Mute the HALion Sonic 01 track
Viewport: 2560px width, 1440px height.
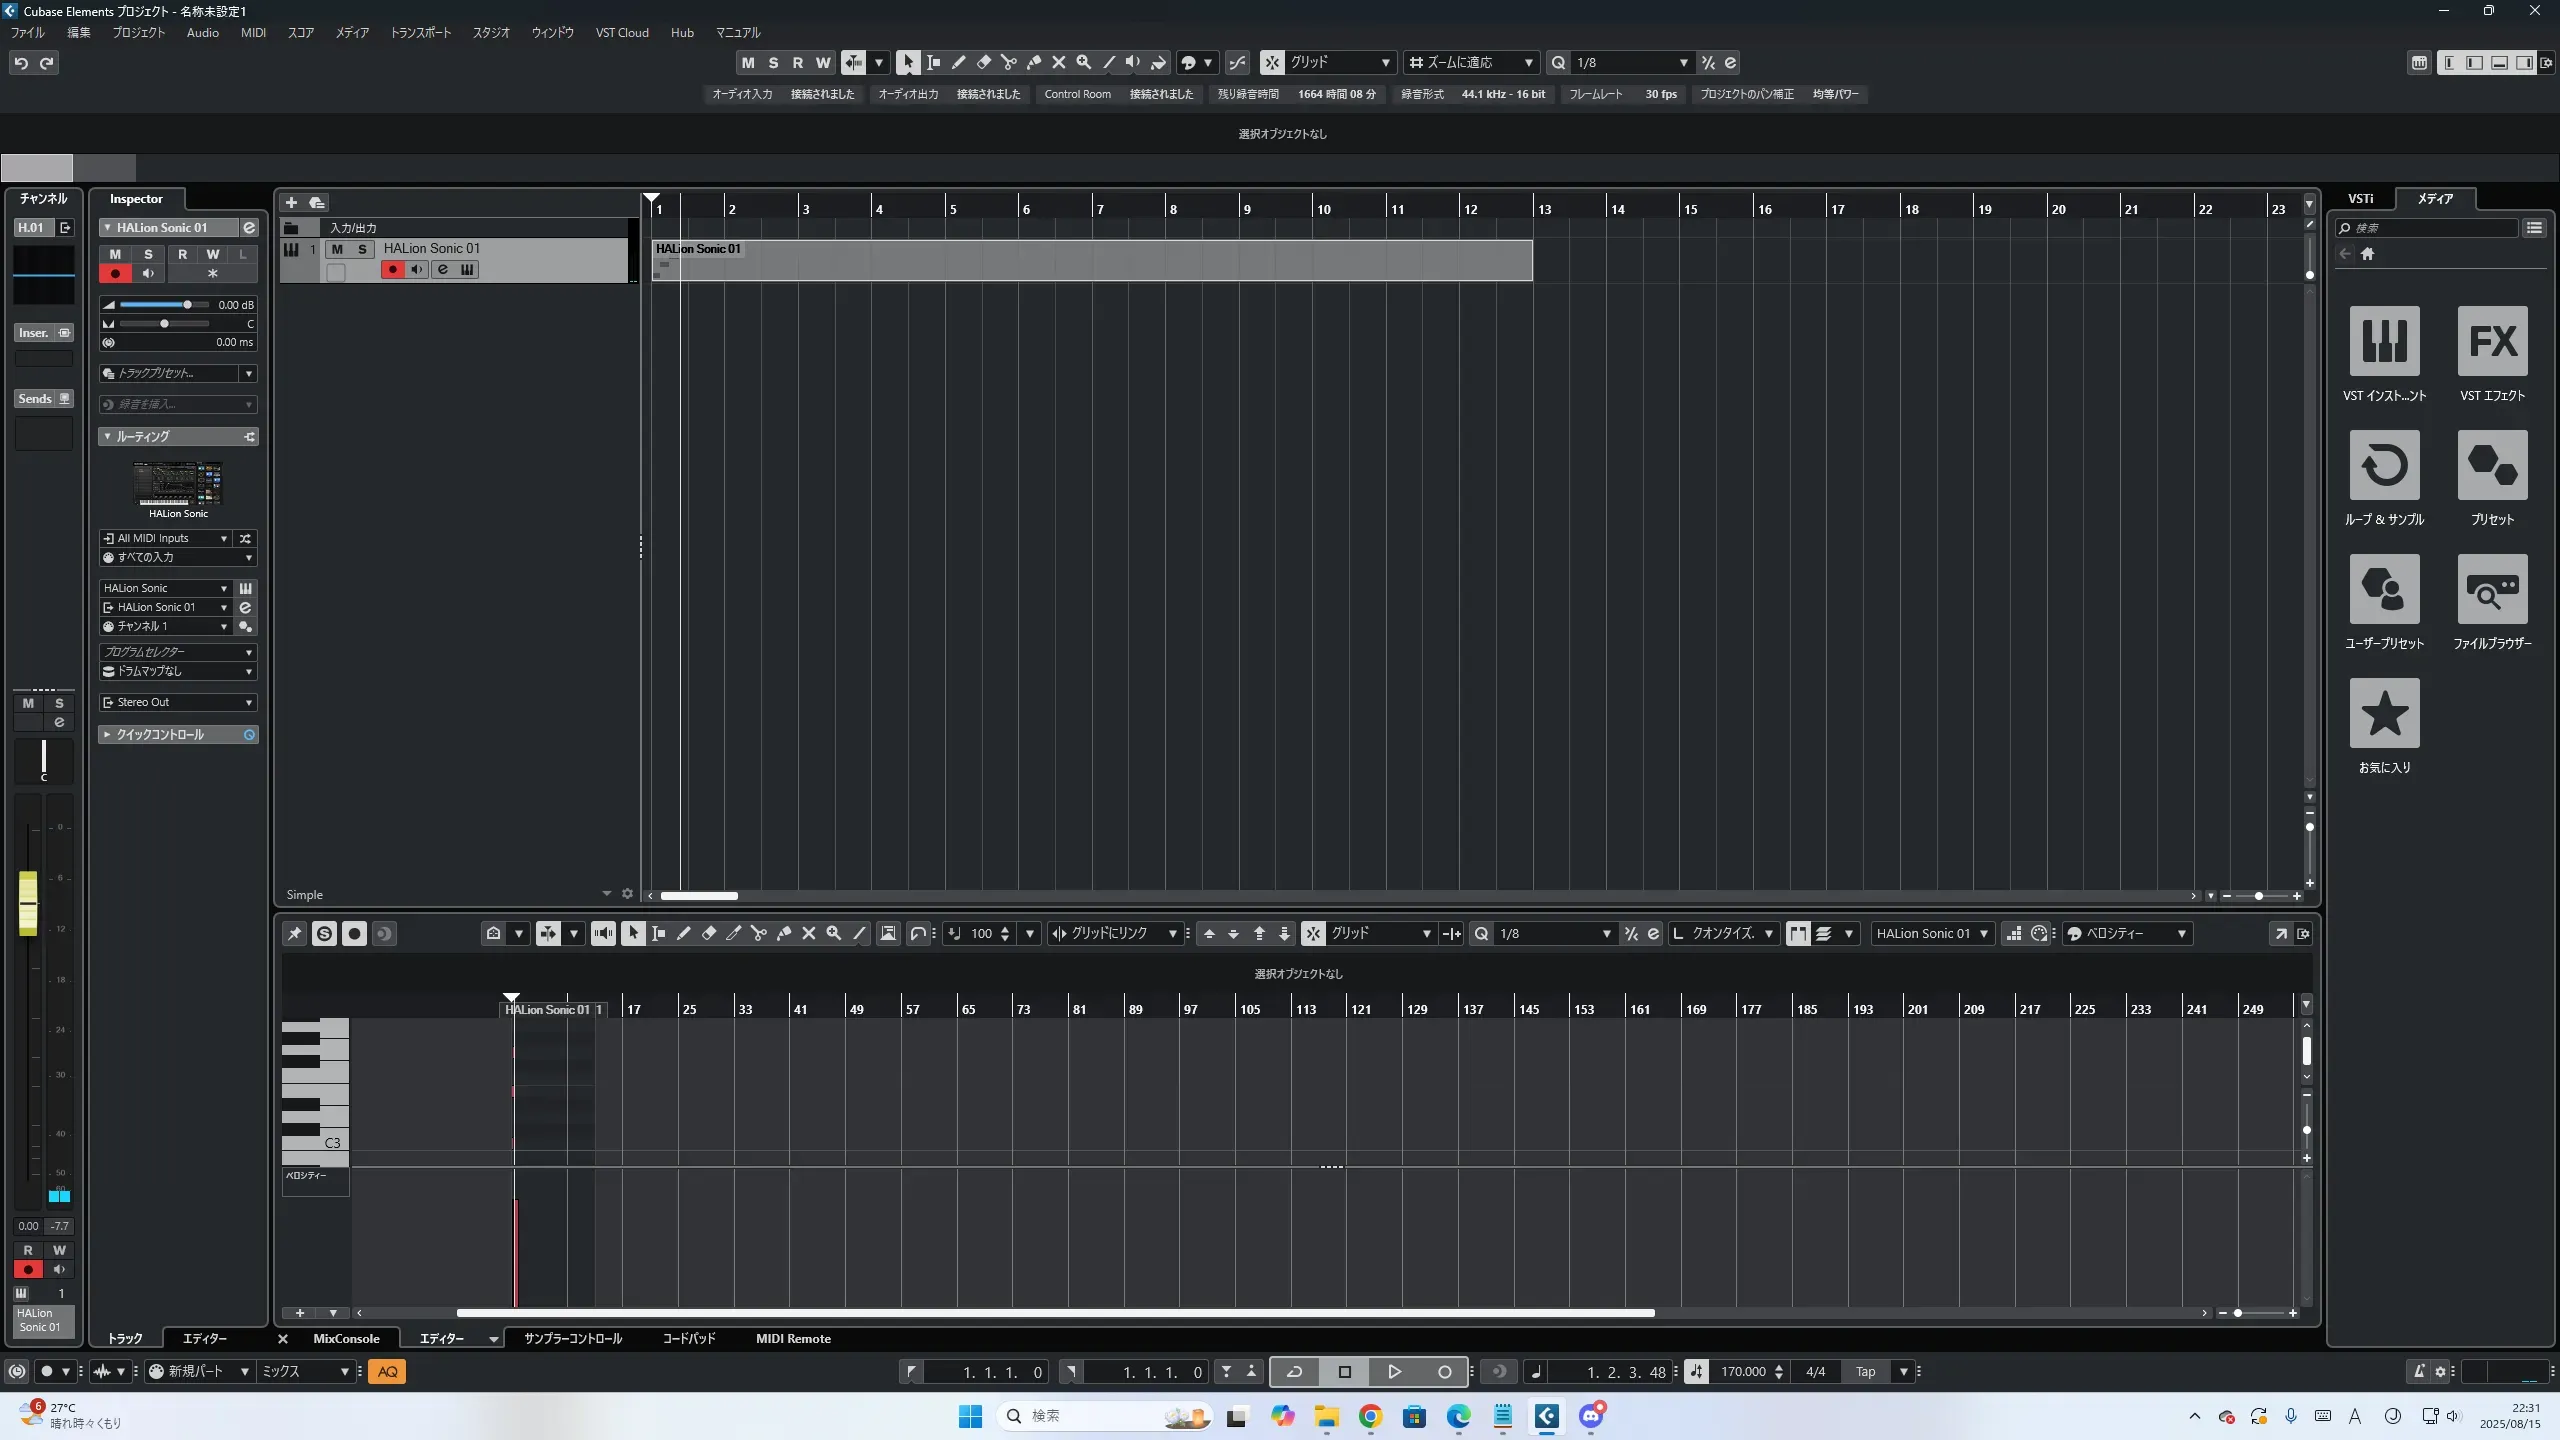coord(337,249)
